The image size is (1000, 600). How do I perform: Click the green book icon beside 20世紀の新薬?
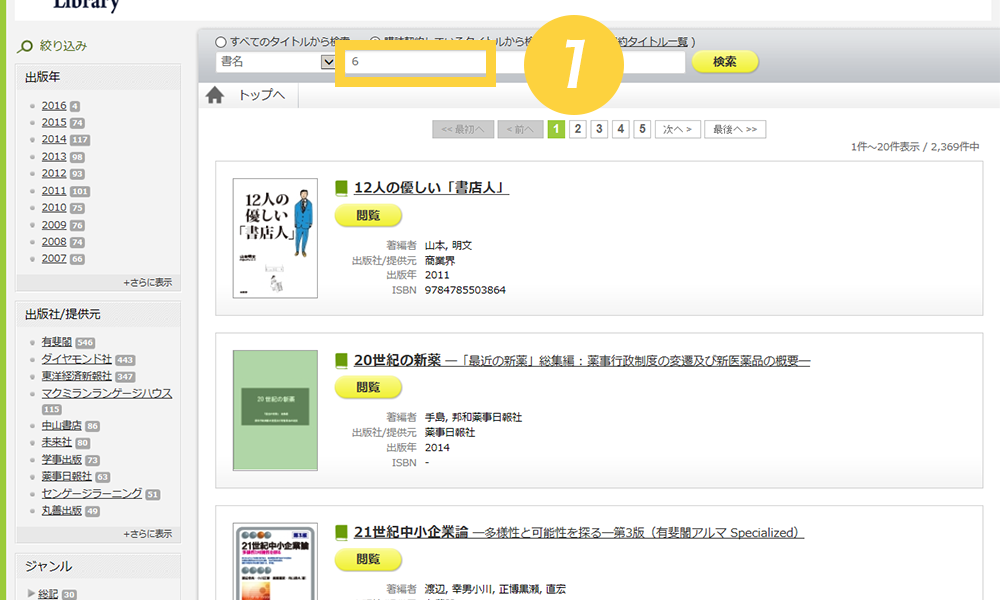point(341,361)
